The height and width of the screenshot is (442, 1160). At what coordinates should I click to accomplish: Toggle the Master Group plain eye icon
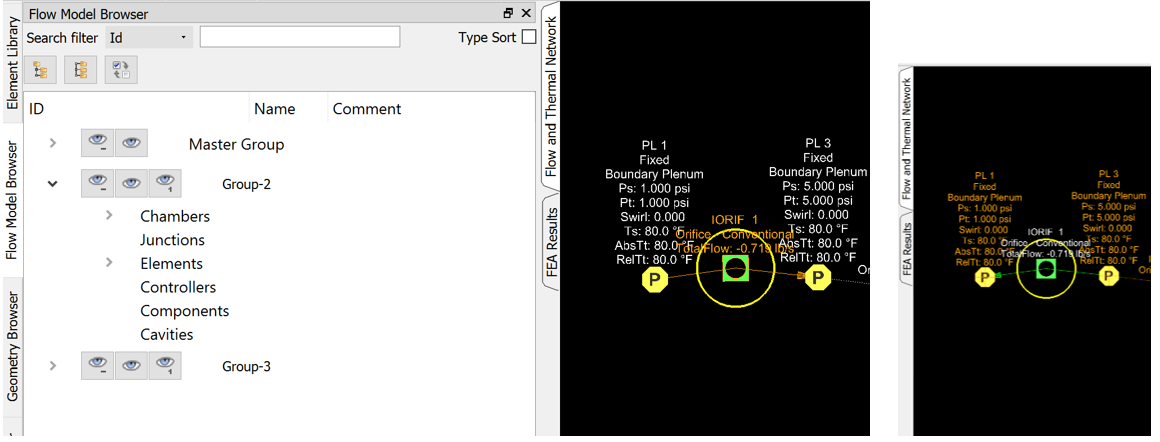pyautogui.click(x=131, y=144)
